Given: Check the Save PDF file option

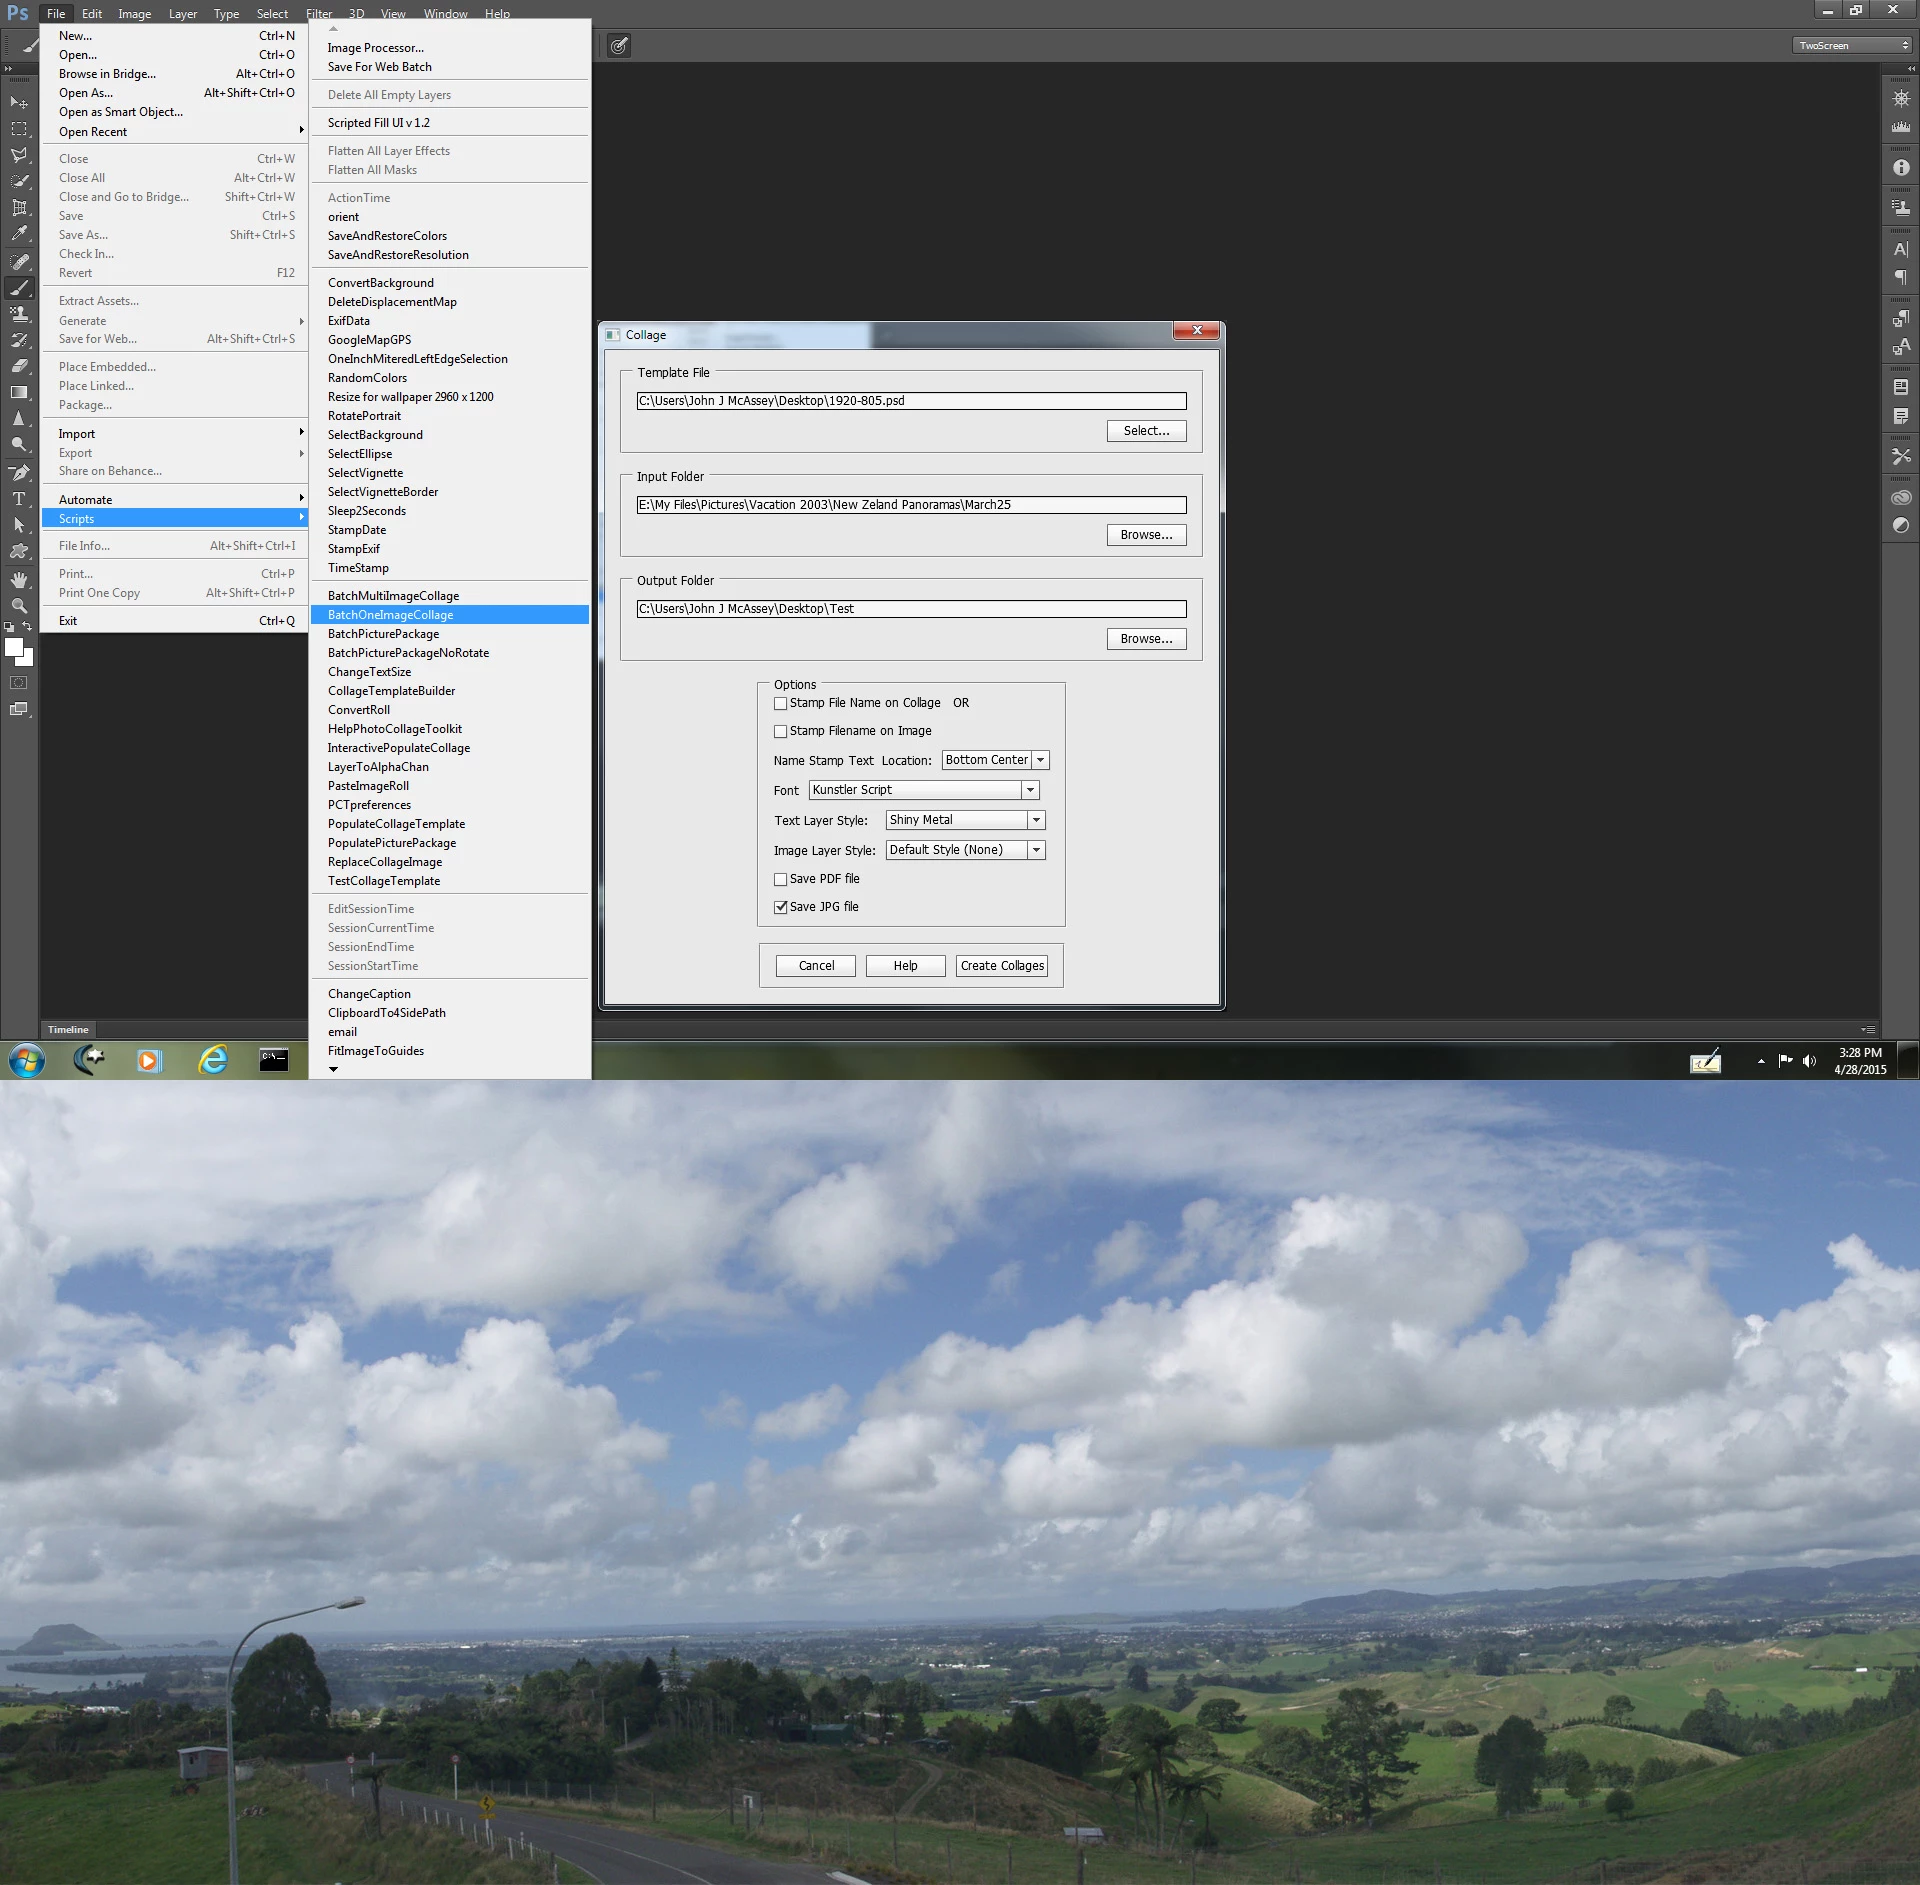Looking at the screenshot, I should point(781,880).
